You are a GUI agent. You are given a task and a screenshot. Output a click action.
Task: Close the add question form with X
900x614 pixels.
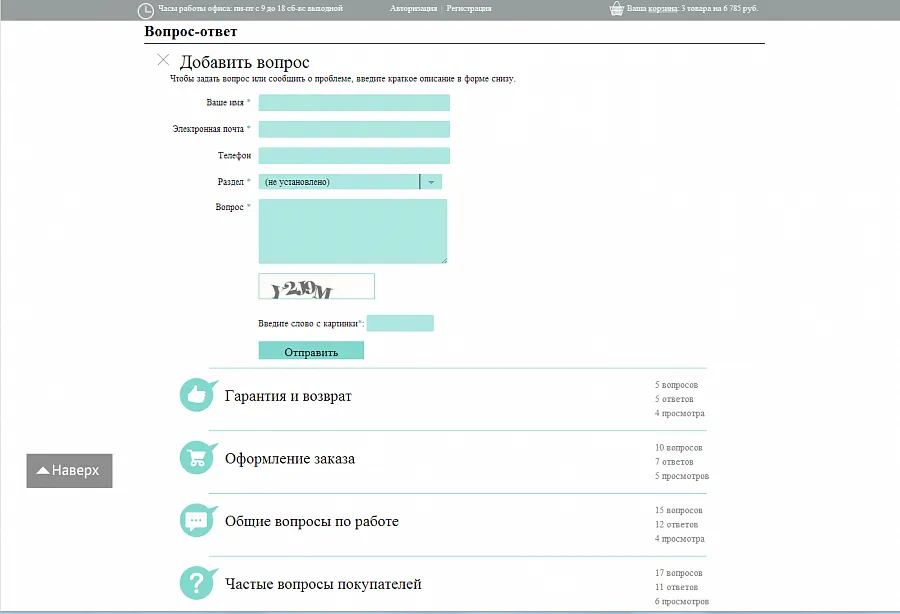coord(163,60)
